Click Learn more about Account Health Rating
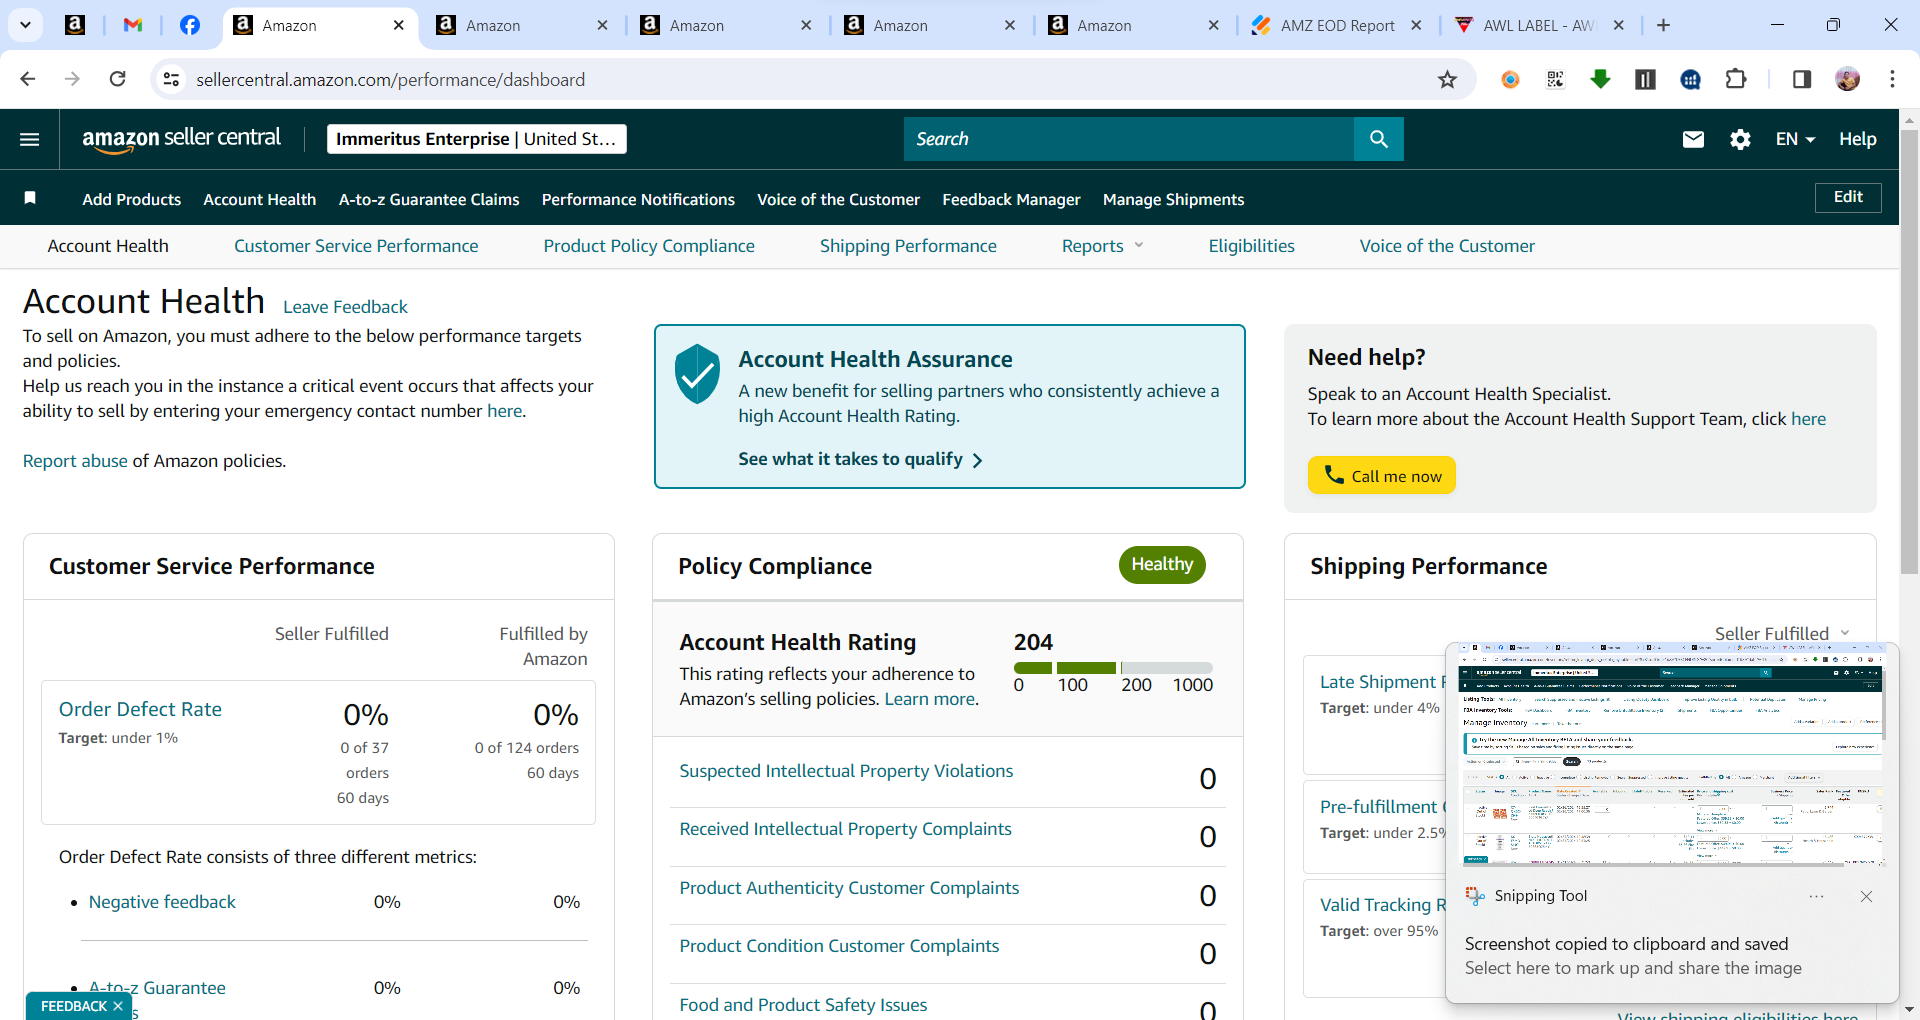Viewport: 1920px width, 1020px height. (x=929, y=699)
